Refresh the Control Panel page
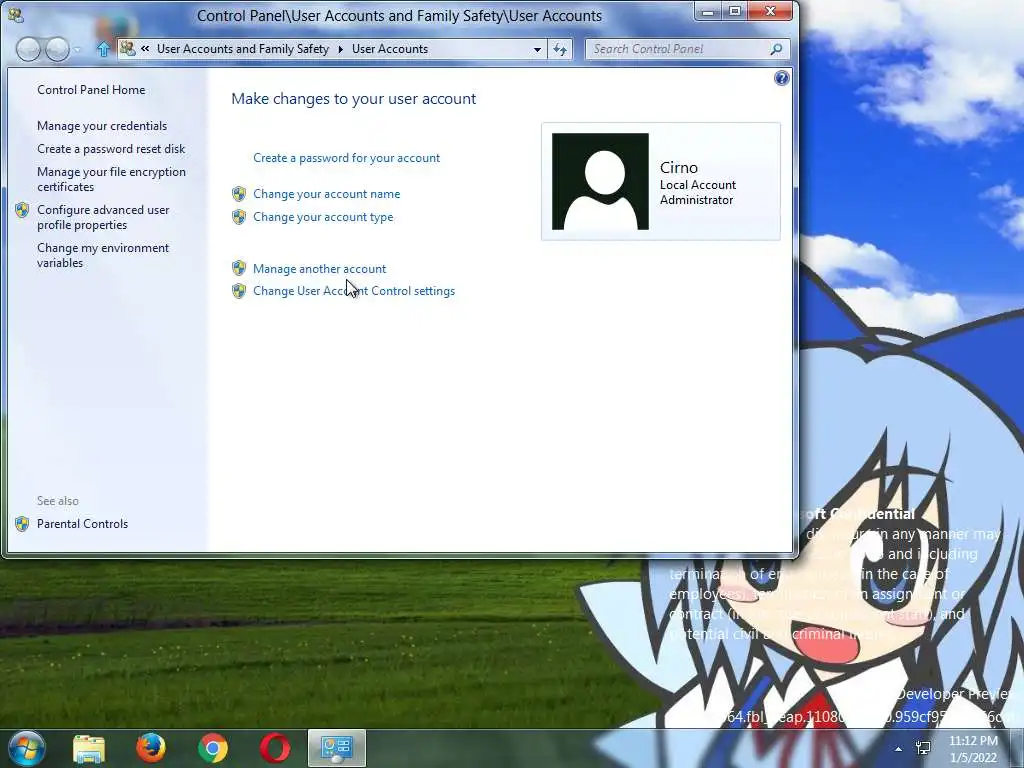This screenshot has width=1024, height=768. pyautogui.click(x=560, y=49)
